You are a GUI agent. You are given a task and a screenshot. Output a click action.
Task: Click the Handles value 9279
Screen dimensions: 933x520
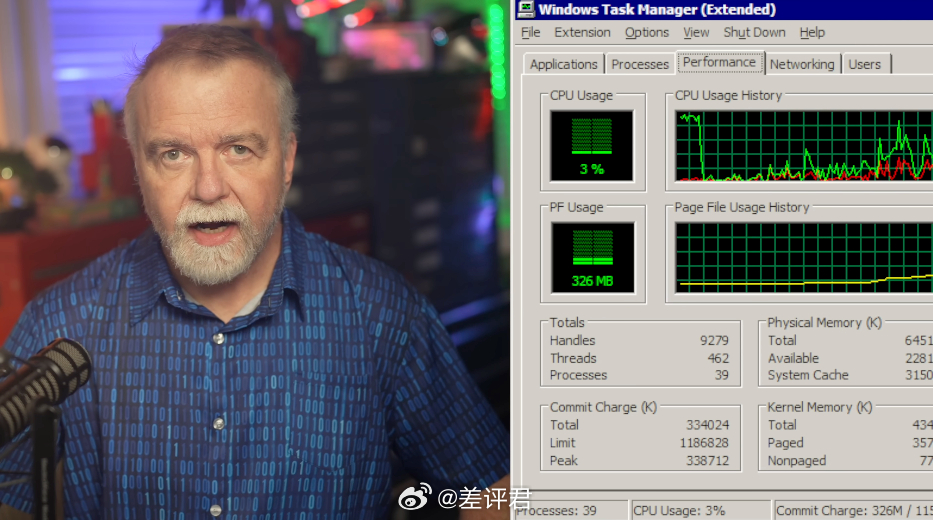[x=714, y=340]
